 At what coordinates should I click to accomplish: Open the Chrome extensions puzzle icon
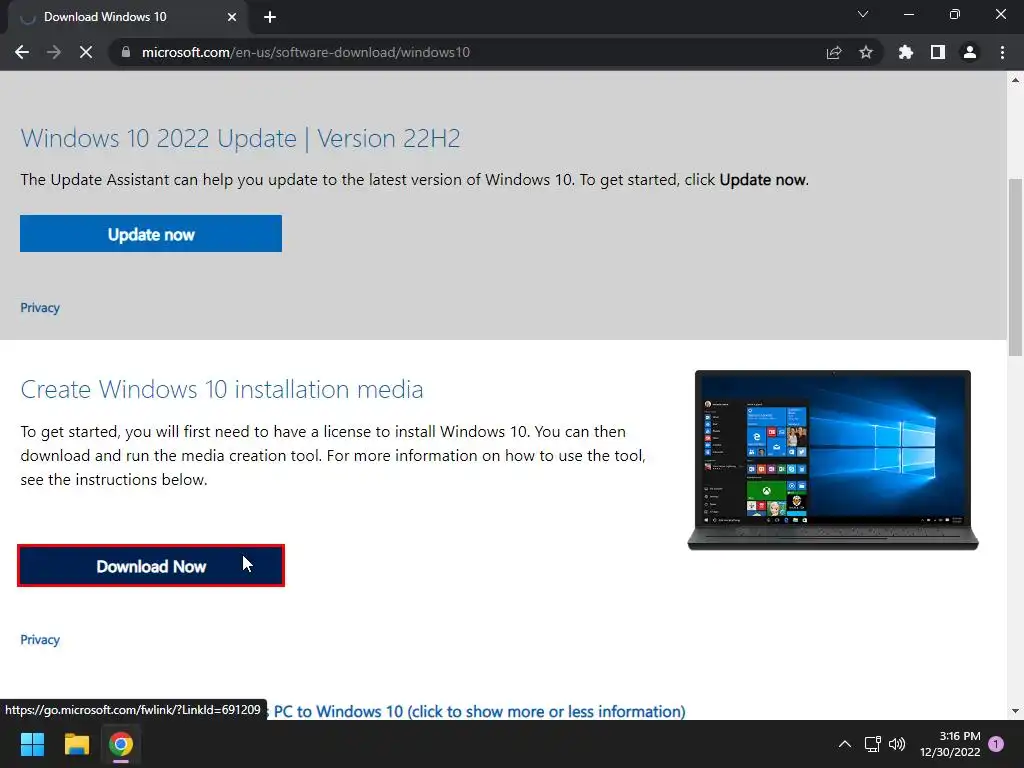point(906,52)
